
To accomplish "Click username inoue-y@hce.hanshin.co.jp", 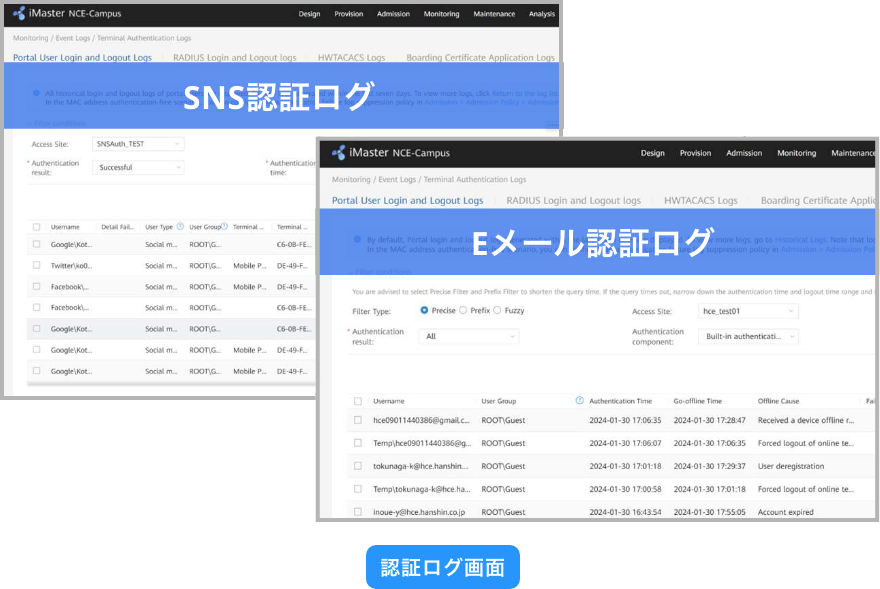I will [419, 512].
